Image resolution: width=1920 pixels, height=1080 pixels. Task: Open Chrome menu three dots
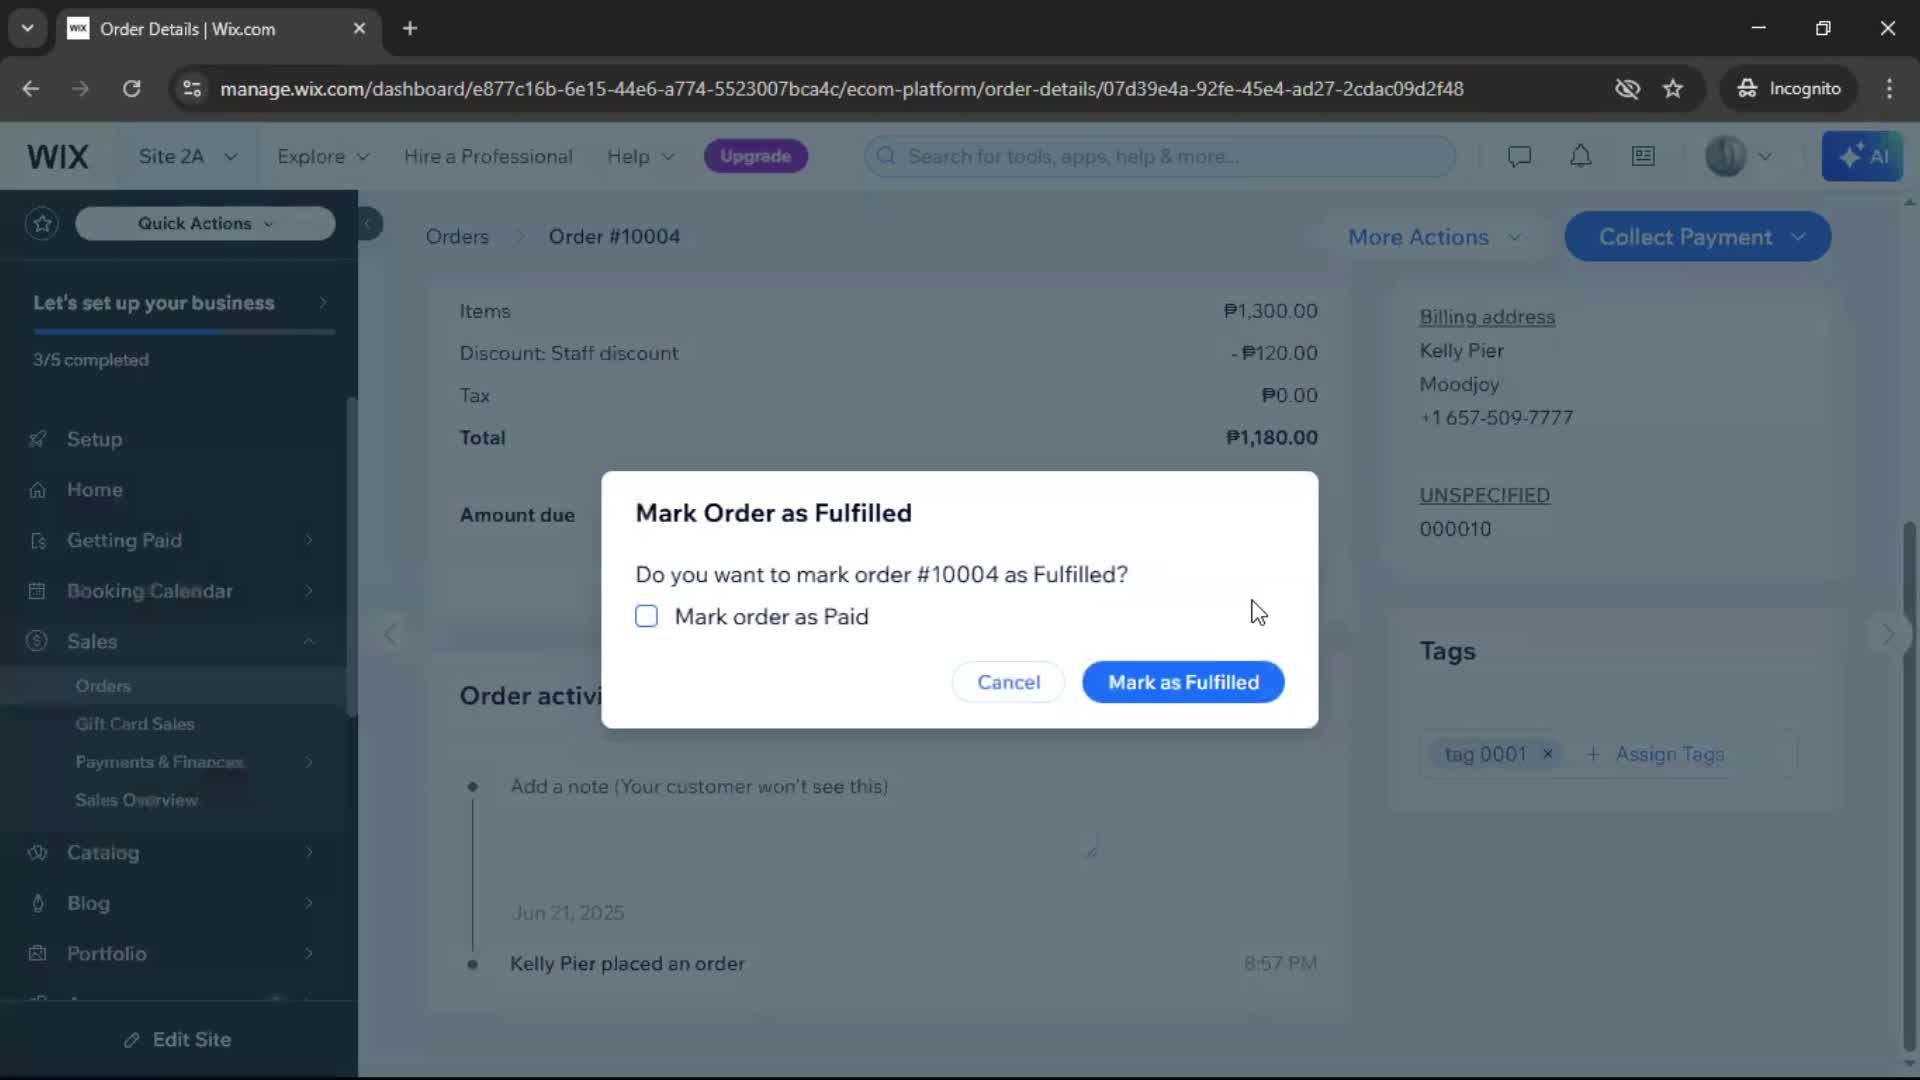pos(1889,89)
